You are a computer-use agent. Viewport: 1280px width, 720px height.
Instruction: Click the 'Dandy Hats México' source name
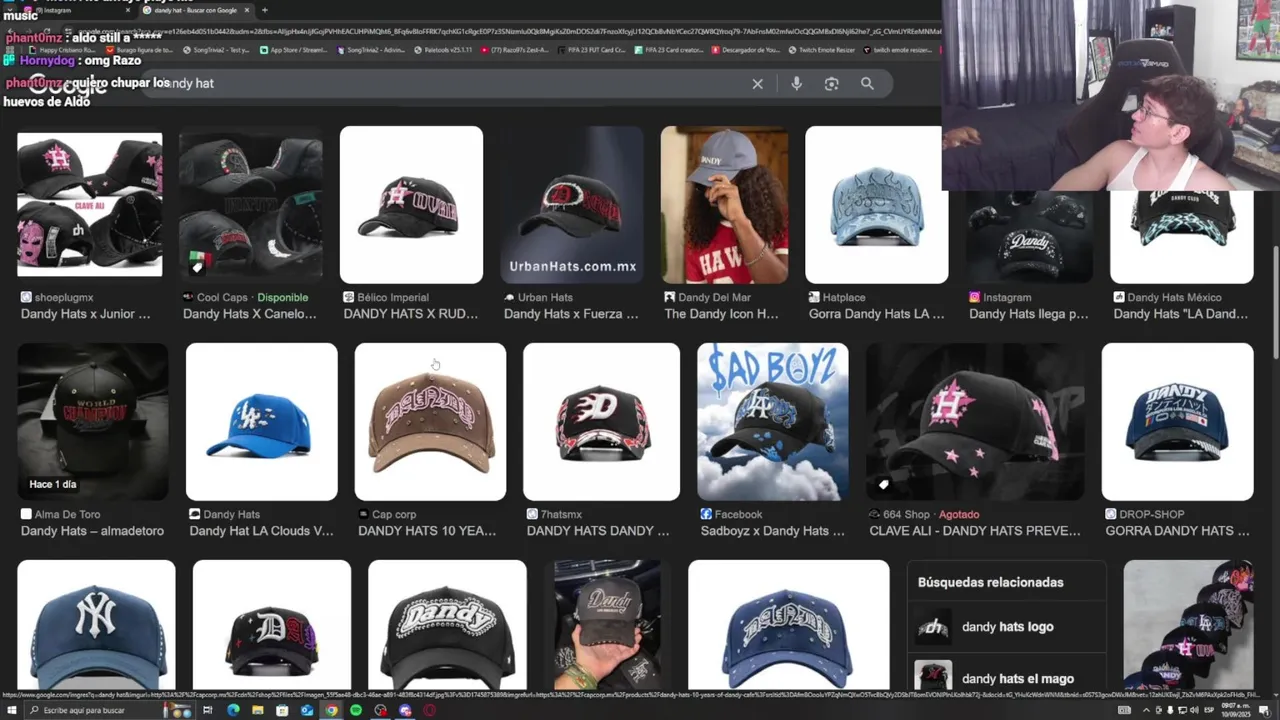pyautogui.click(x=1174, y=297)
